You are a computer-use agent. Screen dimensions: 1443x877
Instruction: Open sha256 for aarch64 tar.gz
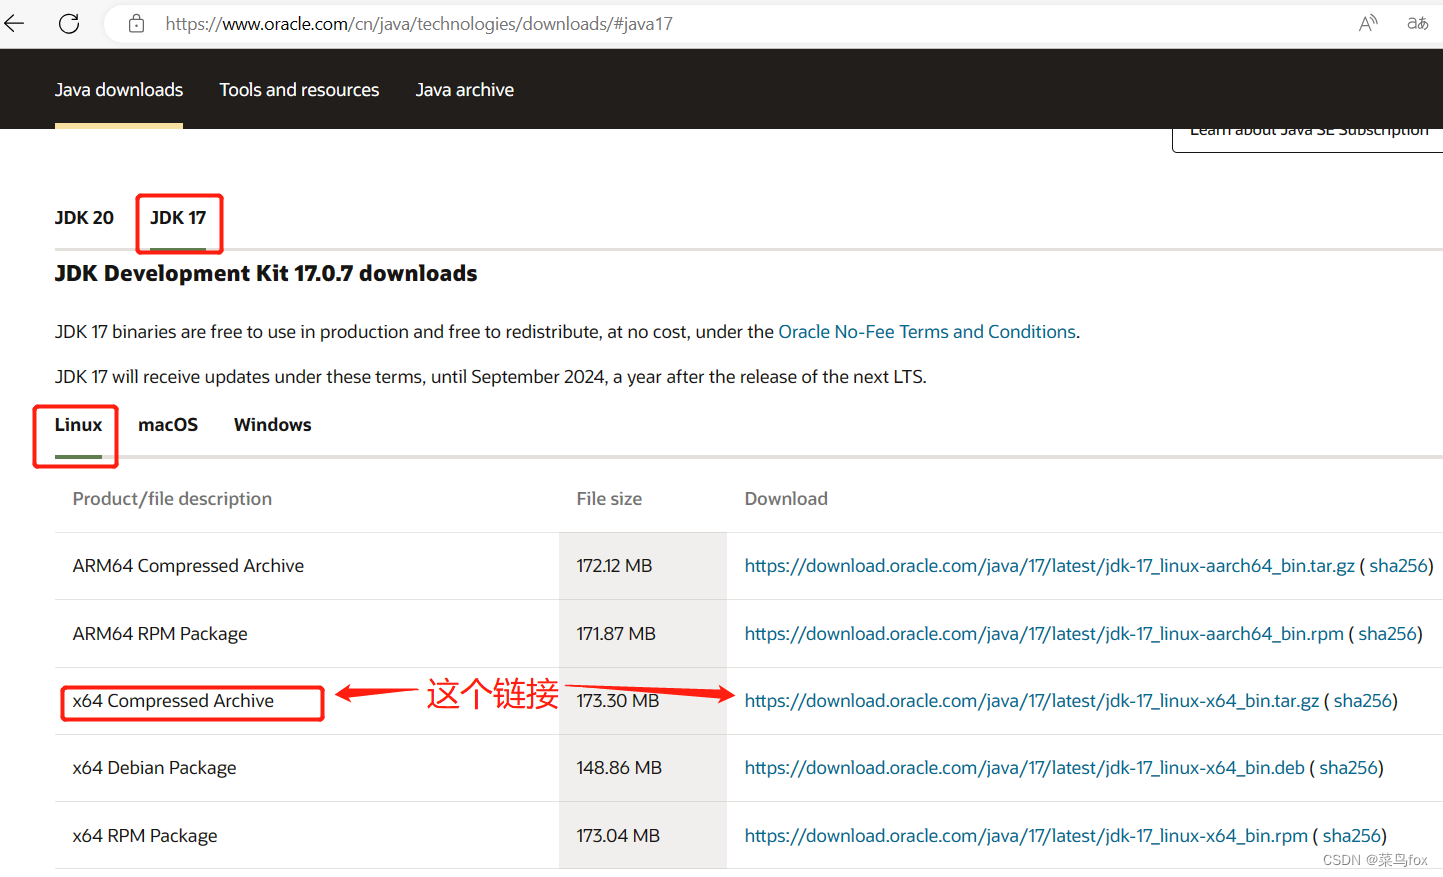tap(1398, 566)
